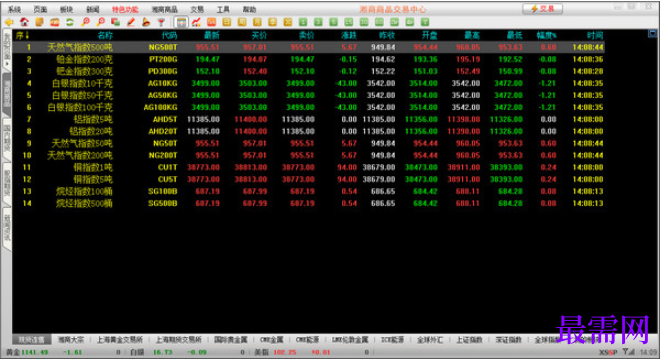Sort by the 涨跌 column header
The height and width of the screenshot is (361, 668).
(349, 35)
